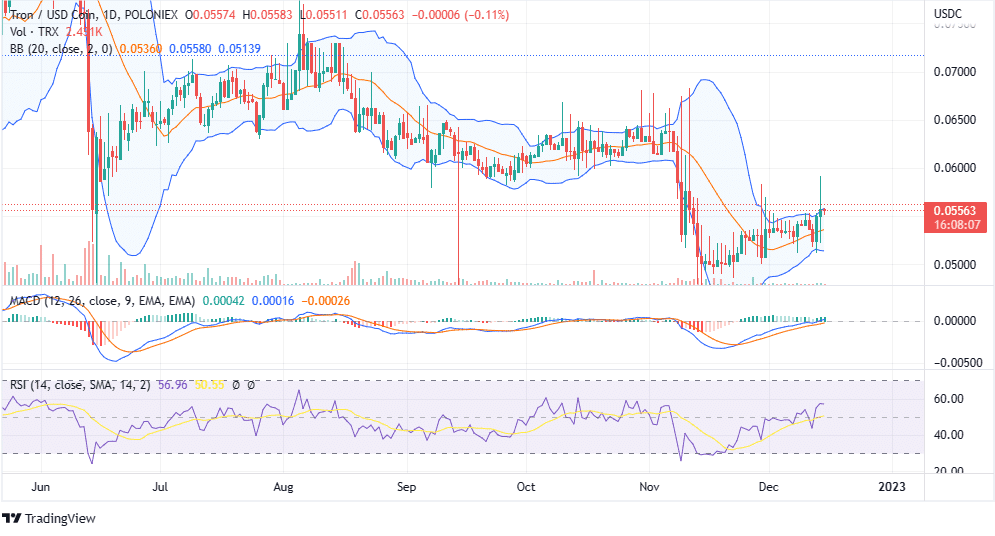Click the Tron / USD Coin symbol title
The height and width of the screenshot is (536, 995).
[x=53, y=14]
